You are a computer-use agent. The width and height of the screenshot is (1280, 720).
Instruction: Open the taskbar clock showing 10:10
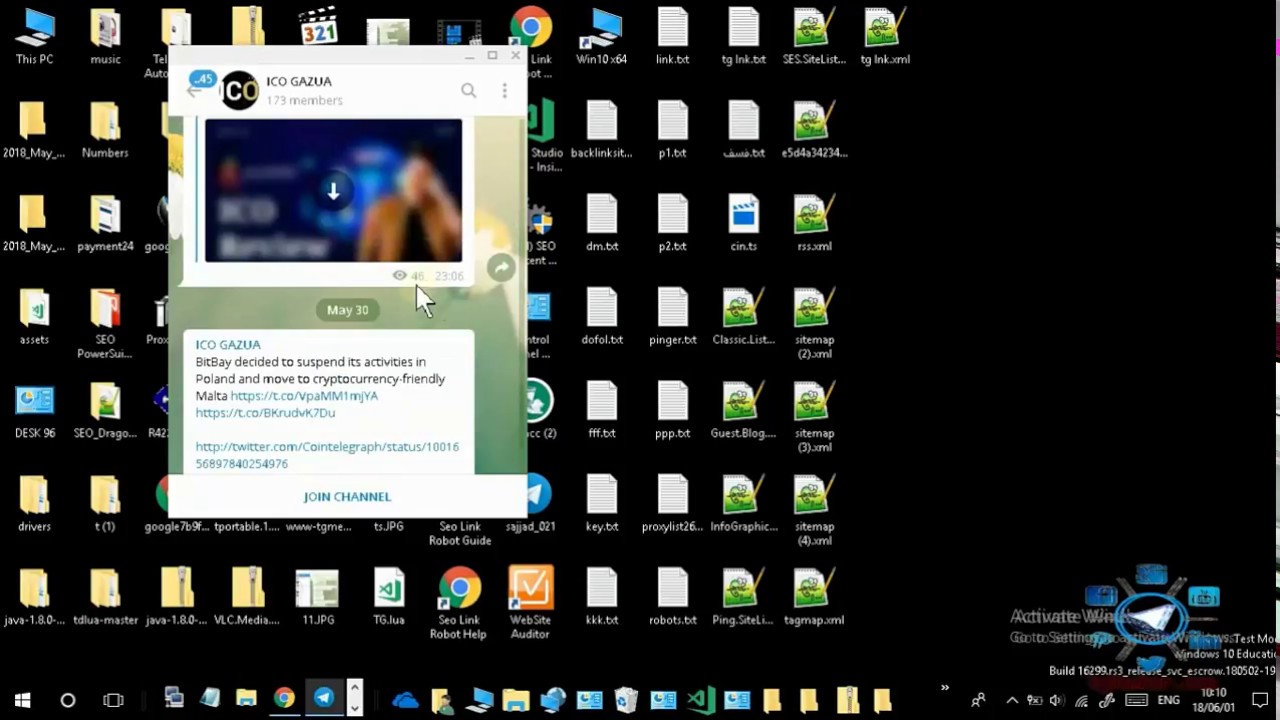pyautogui.click(x=1214, y=700)
